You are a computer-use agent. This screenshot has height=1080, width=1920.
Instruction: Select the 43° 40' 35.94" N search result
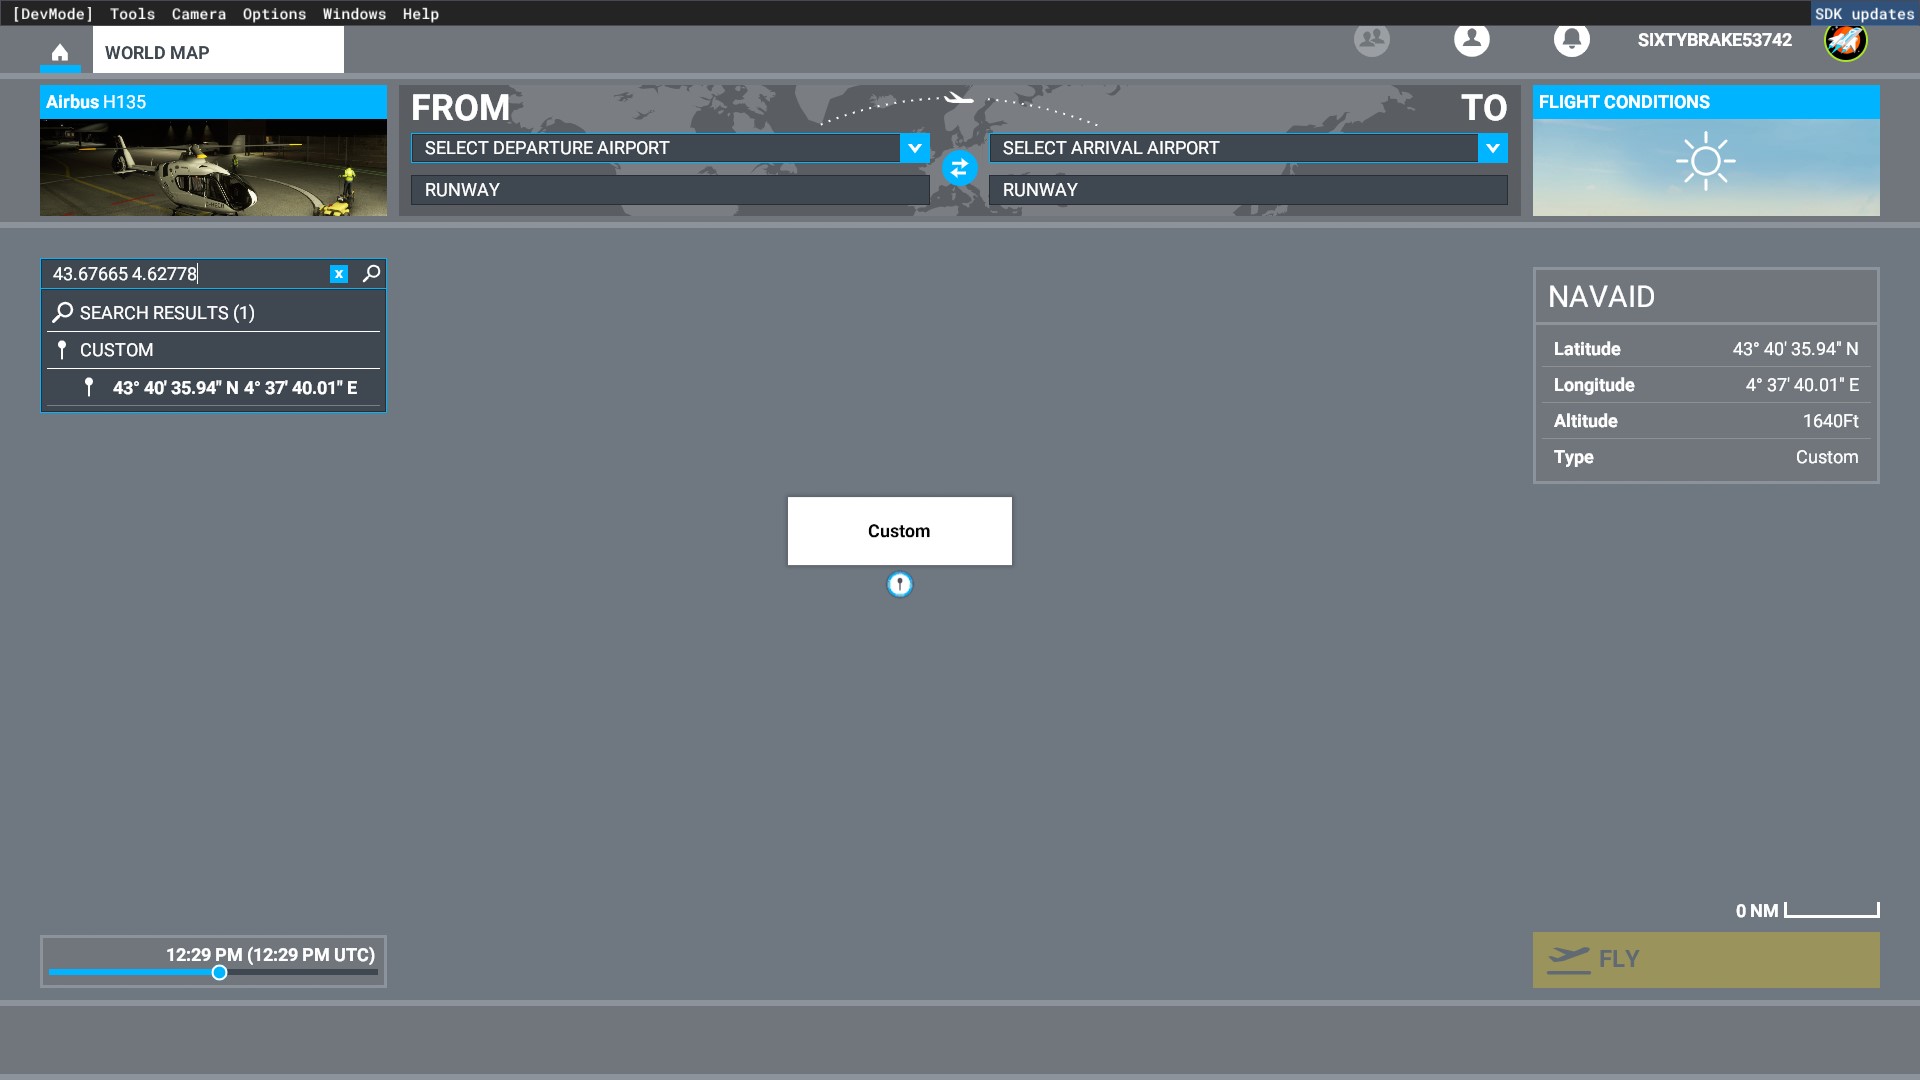click(234, 388)
